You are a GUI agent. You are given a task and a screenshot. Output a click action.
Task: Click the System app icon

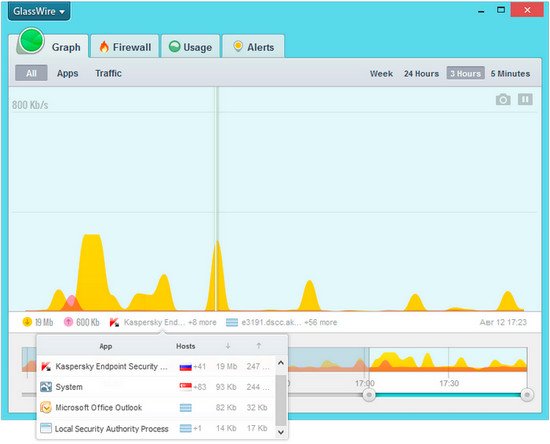(46, 387)
